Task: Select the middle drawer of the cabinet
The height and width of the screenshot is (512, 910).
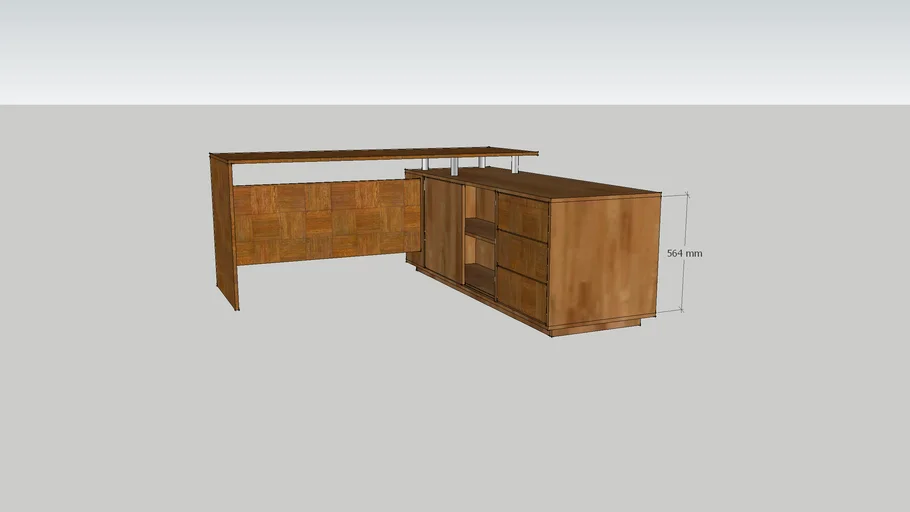Action: [522, 257]
